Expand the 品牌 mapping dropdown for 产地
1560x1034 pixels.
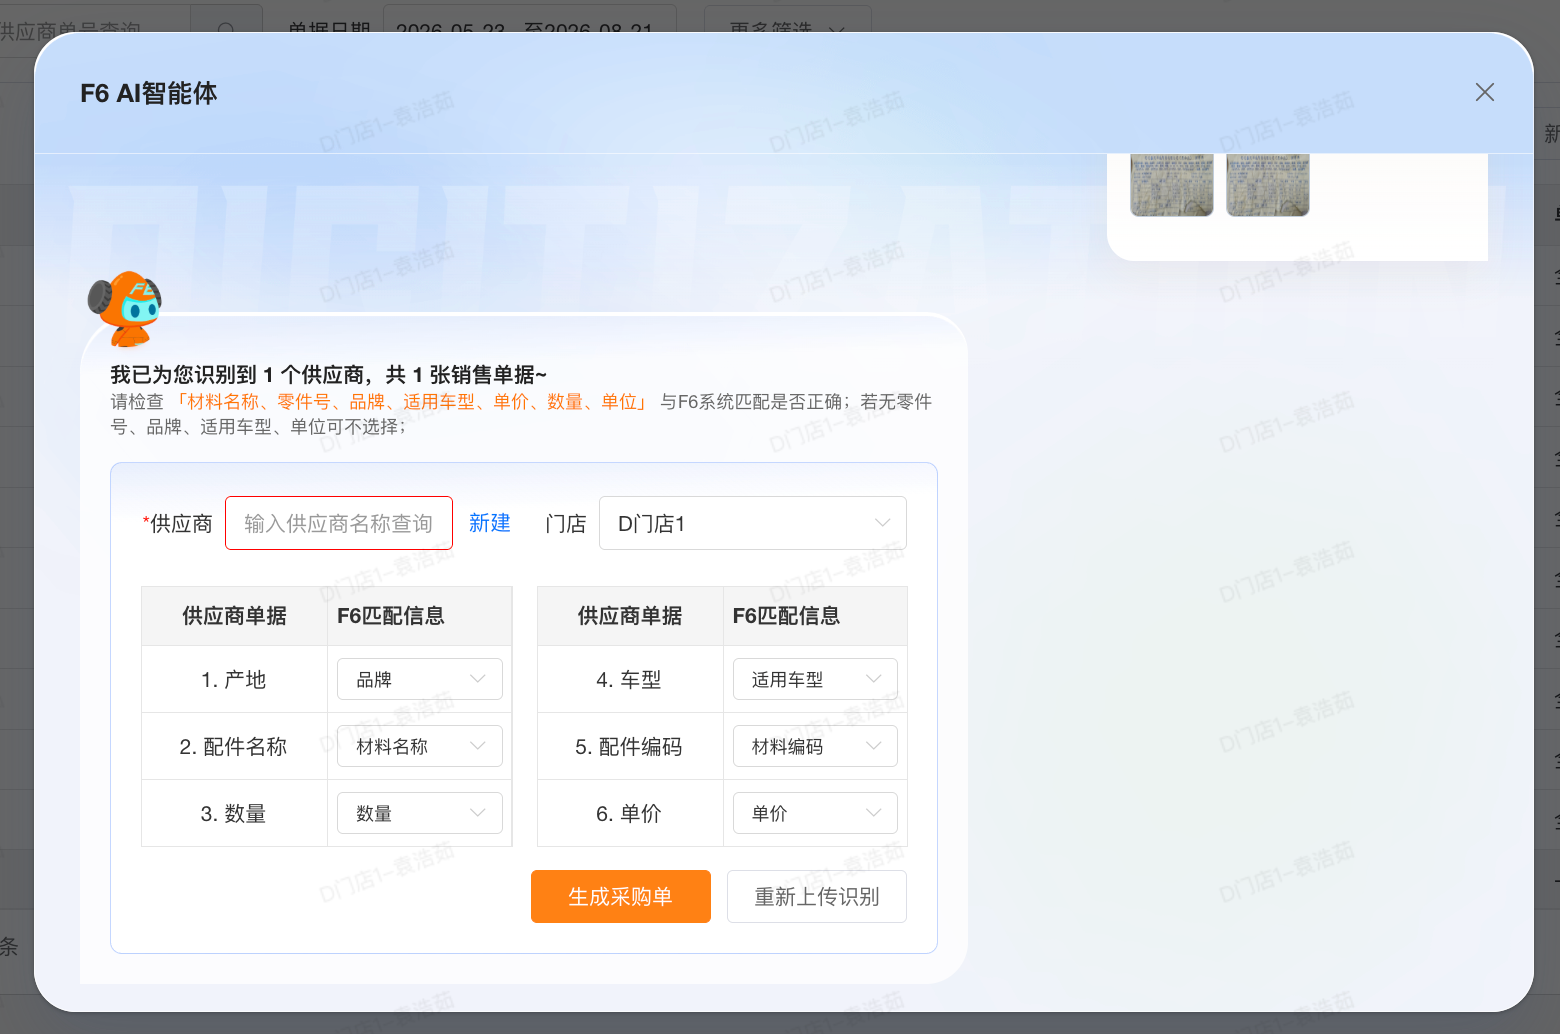[420, 679]
